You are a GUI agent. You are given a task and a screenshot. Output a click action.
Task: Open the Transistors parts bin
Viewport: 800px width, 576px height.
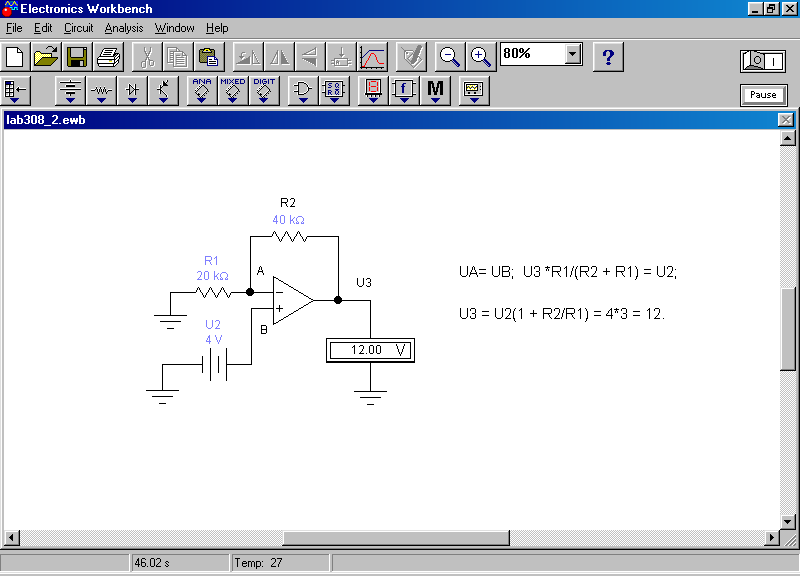tap(163, 91)
